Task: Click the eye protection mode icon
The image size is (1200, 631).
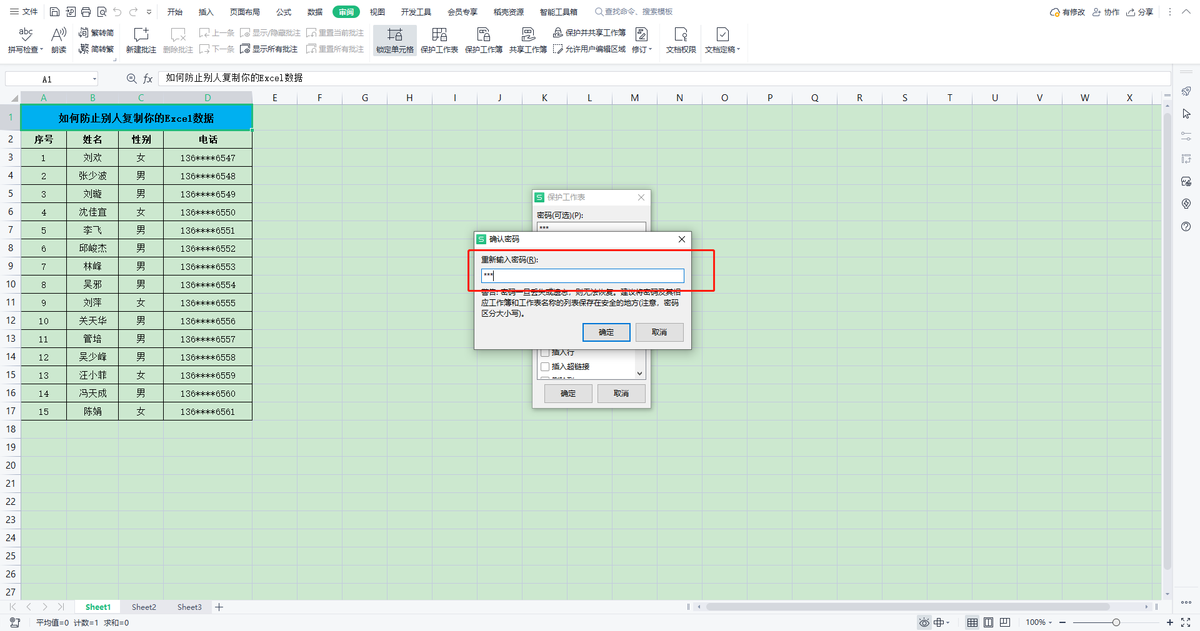Action: [925, 622]
